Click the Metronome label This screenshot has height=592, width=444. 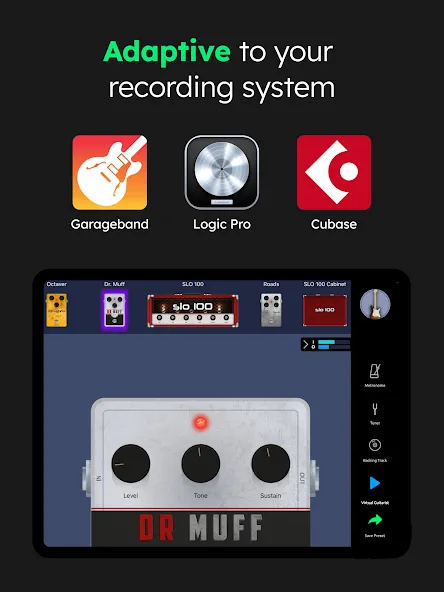coord(375,385)
